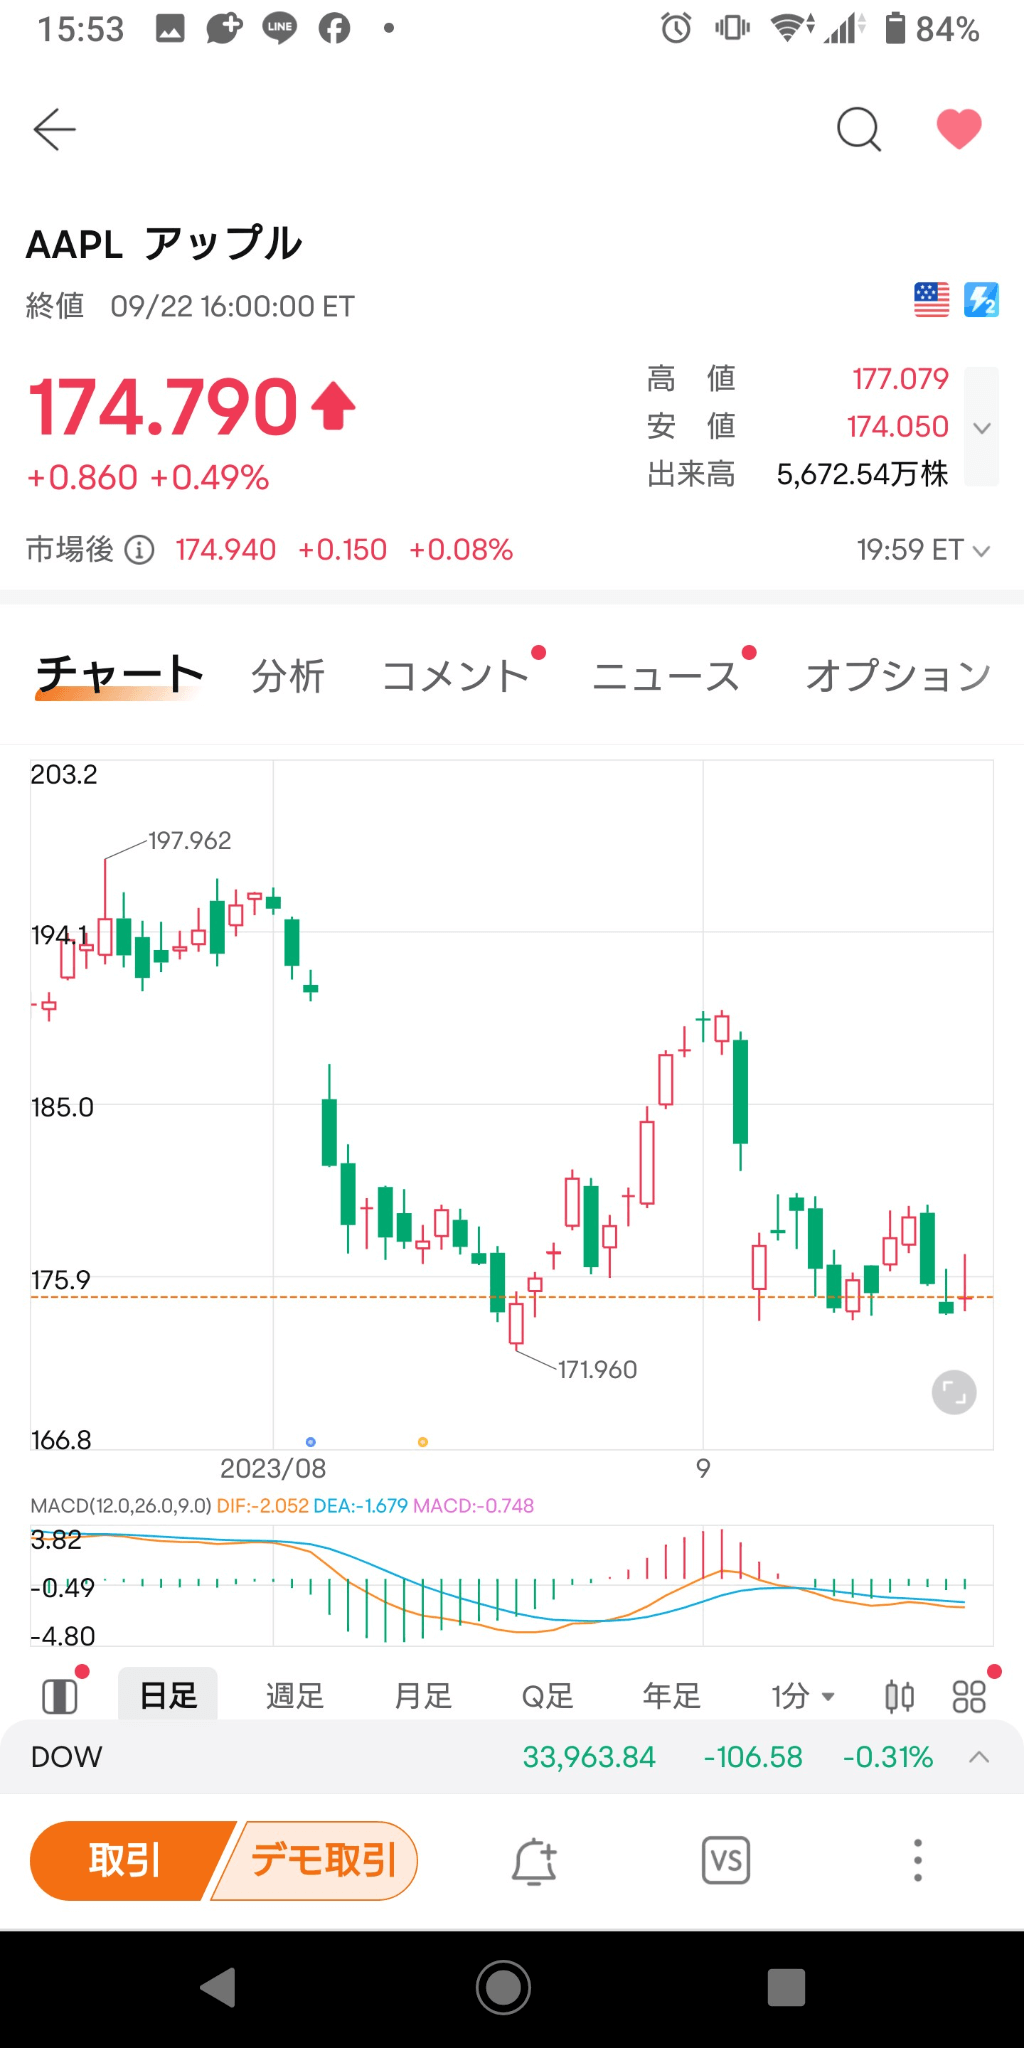Open the VS compare icon
This screenshot has width=1024, height=2048.
pos(726,1861)
